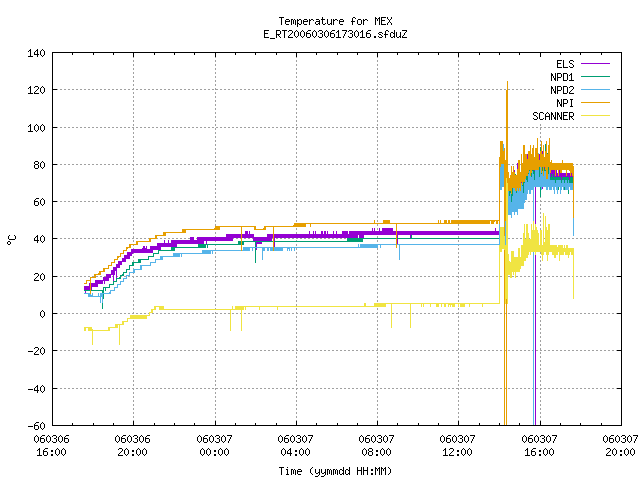Click the x-axis label 060307 12:00

pos(457,446)
